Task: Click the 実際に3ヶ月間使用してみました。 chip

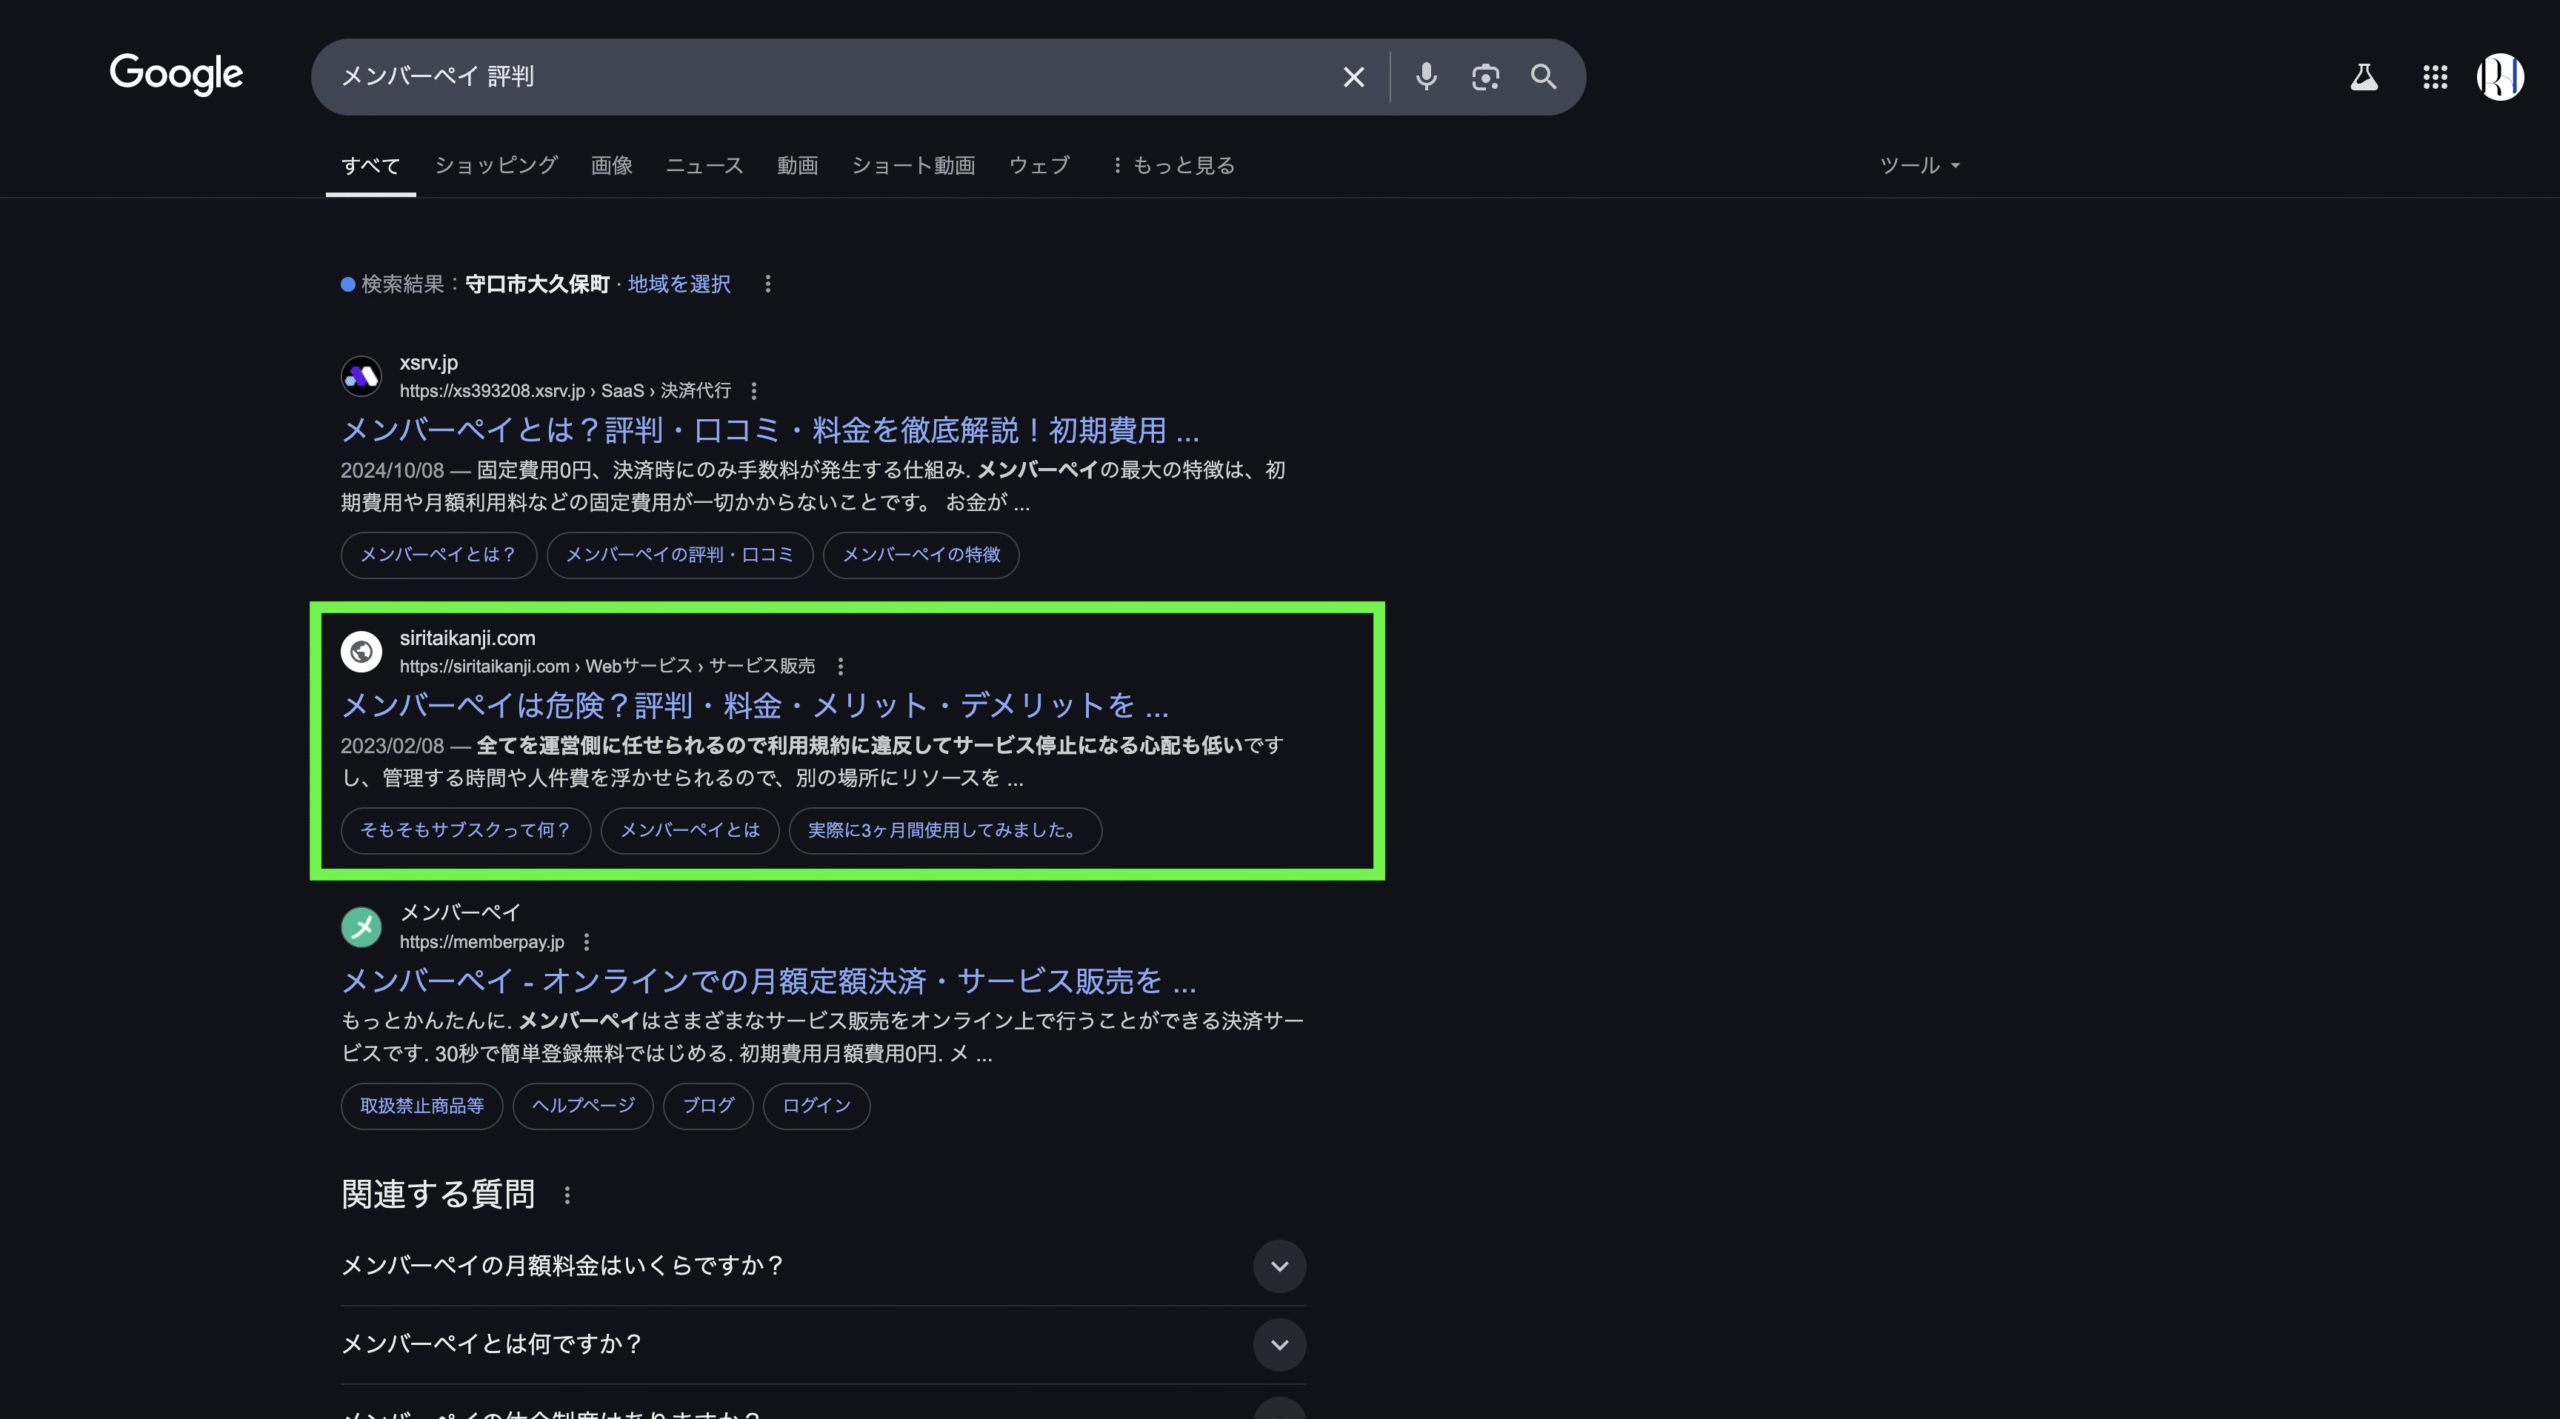Action: [945, 831]
